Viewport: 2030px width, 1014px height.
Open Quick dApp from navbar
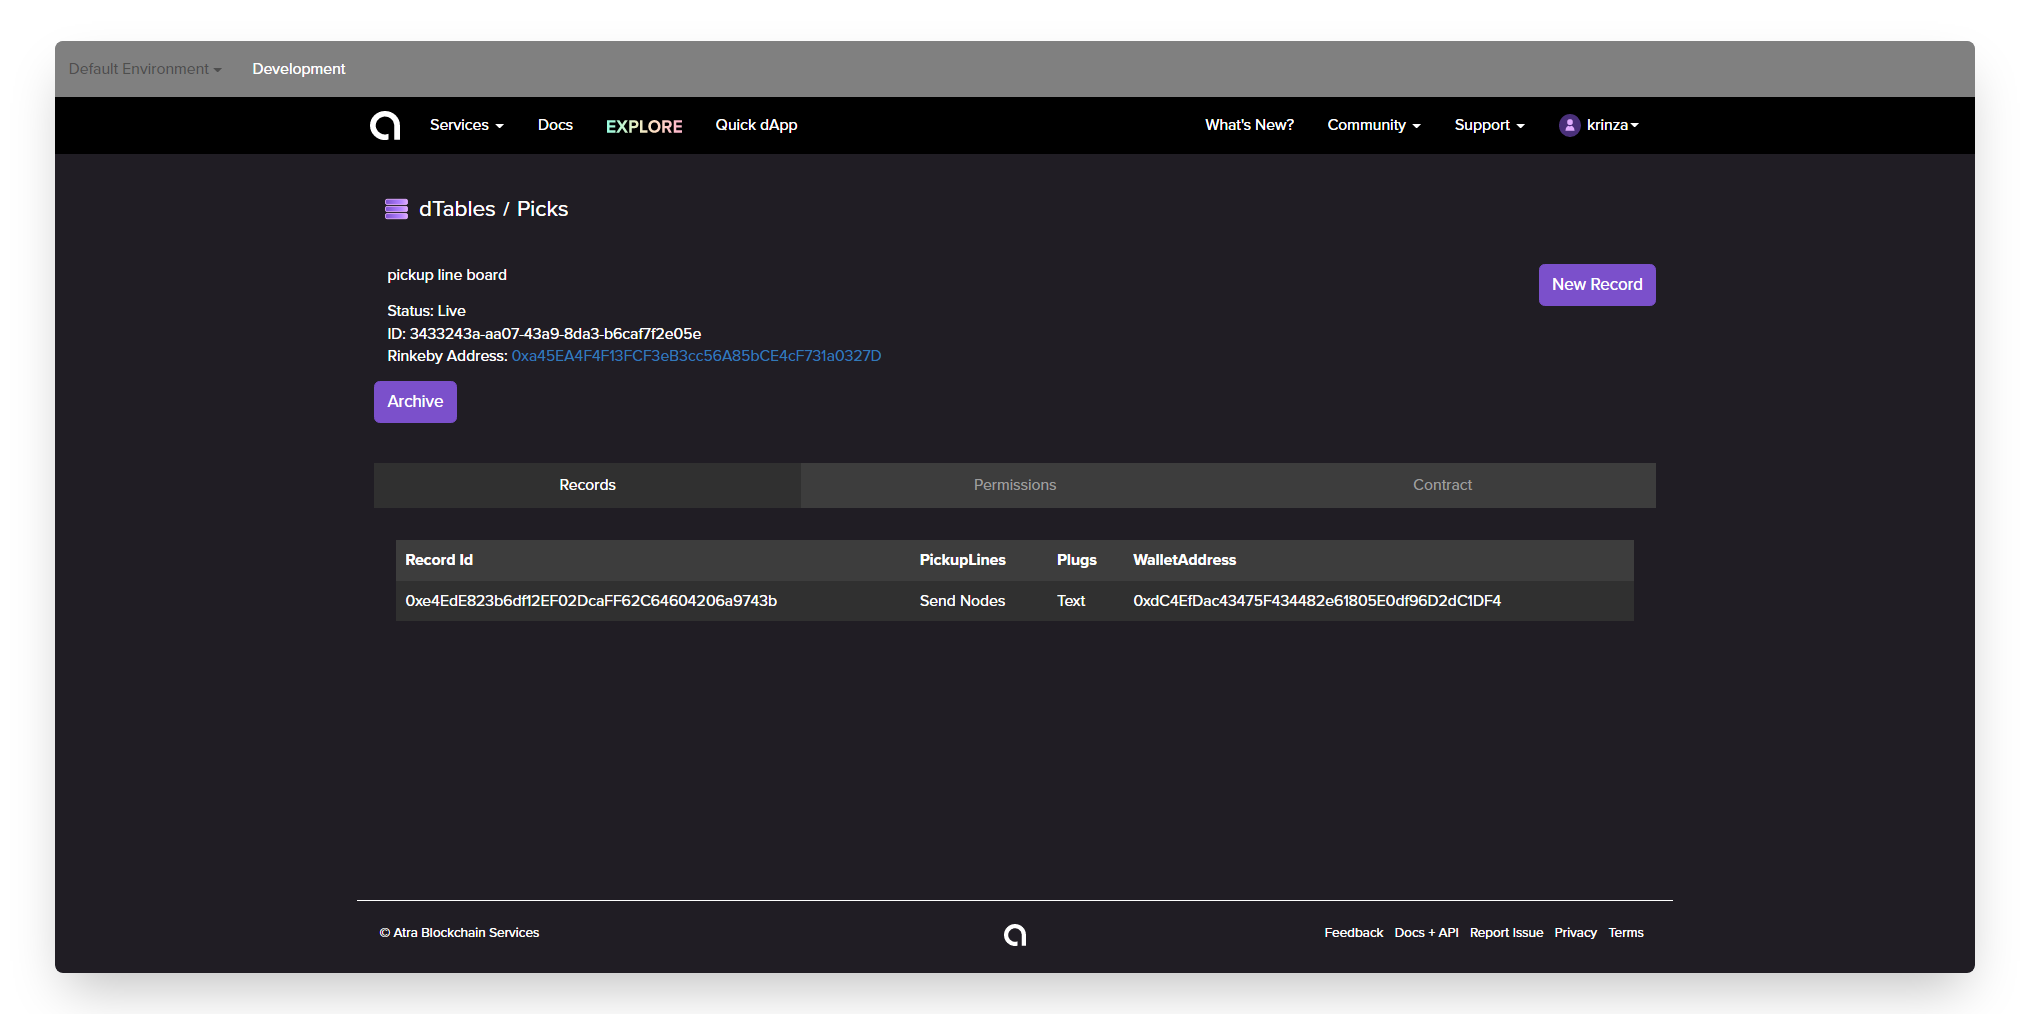click(756, 125)
